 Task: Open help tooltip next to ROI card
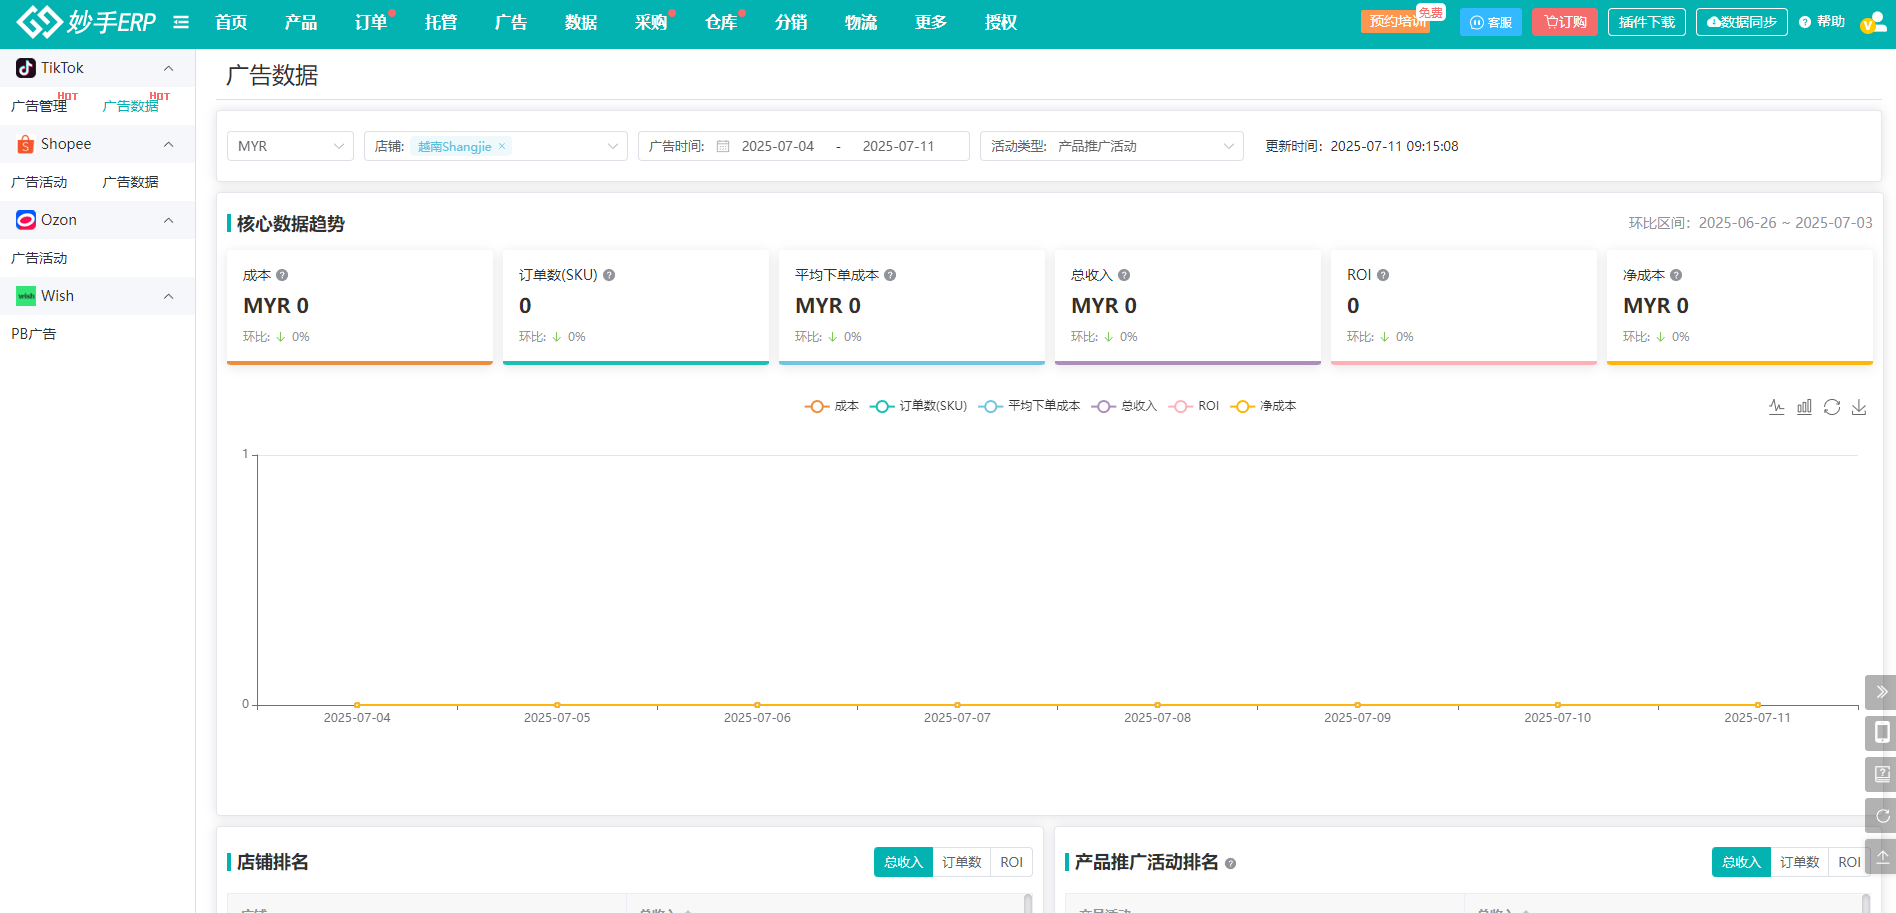point(1383,275)
